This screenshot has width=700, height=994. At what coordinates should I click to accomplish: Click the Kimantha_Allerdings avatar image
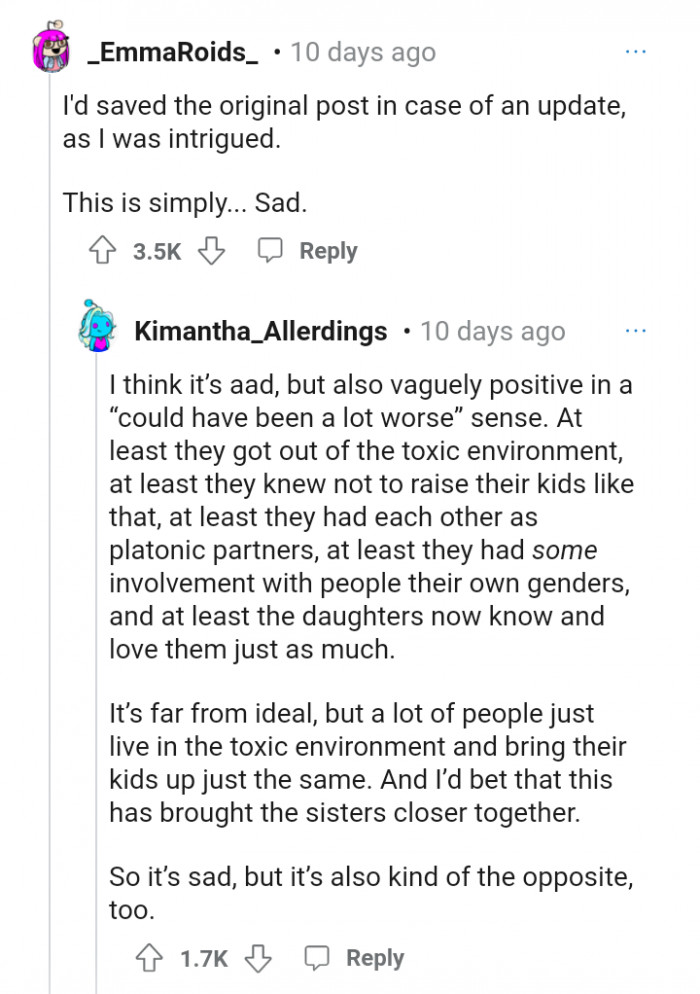(x=99, y=330)
